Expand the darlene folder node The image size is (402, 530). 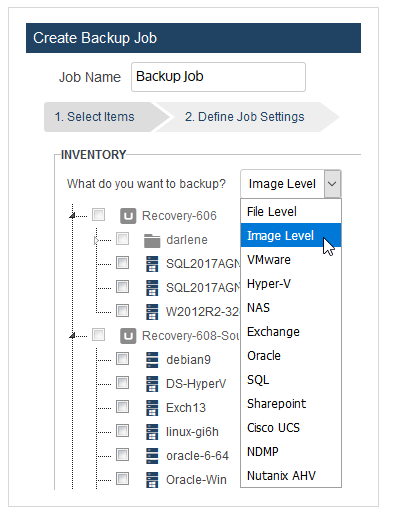tap(96, 240)
